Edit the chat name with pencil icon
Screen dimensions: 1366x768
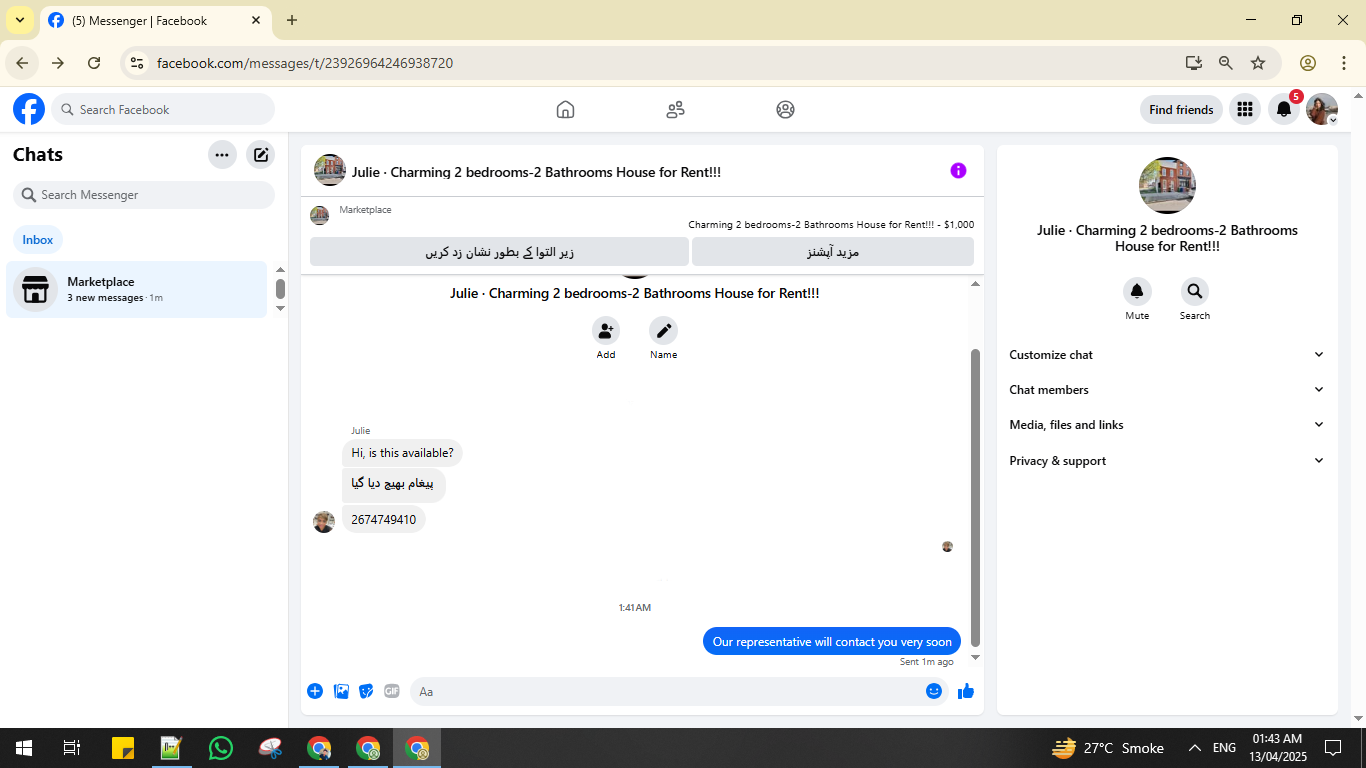[x=663, y=331]
